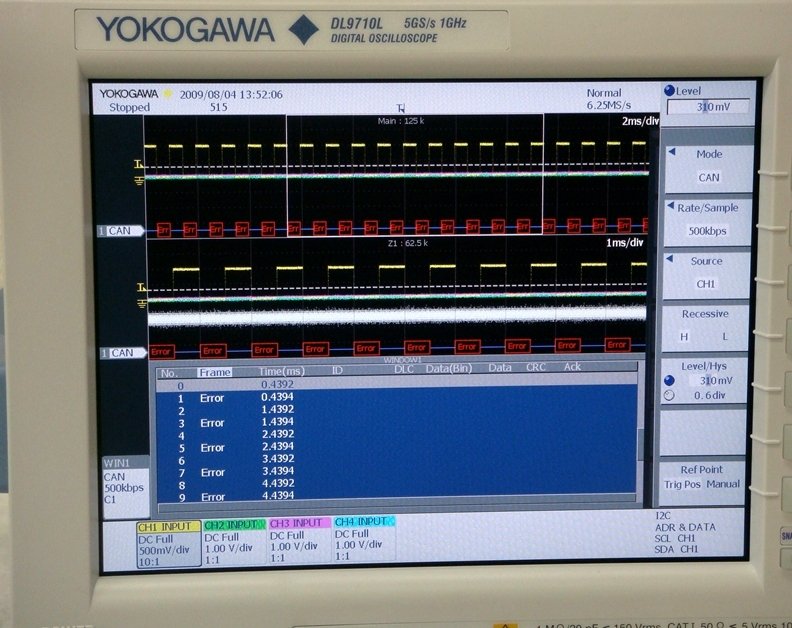This screenshot has width=792, height=628.
Task: Select list row 0 at 0.4392 ms
Action: 397,384
